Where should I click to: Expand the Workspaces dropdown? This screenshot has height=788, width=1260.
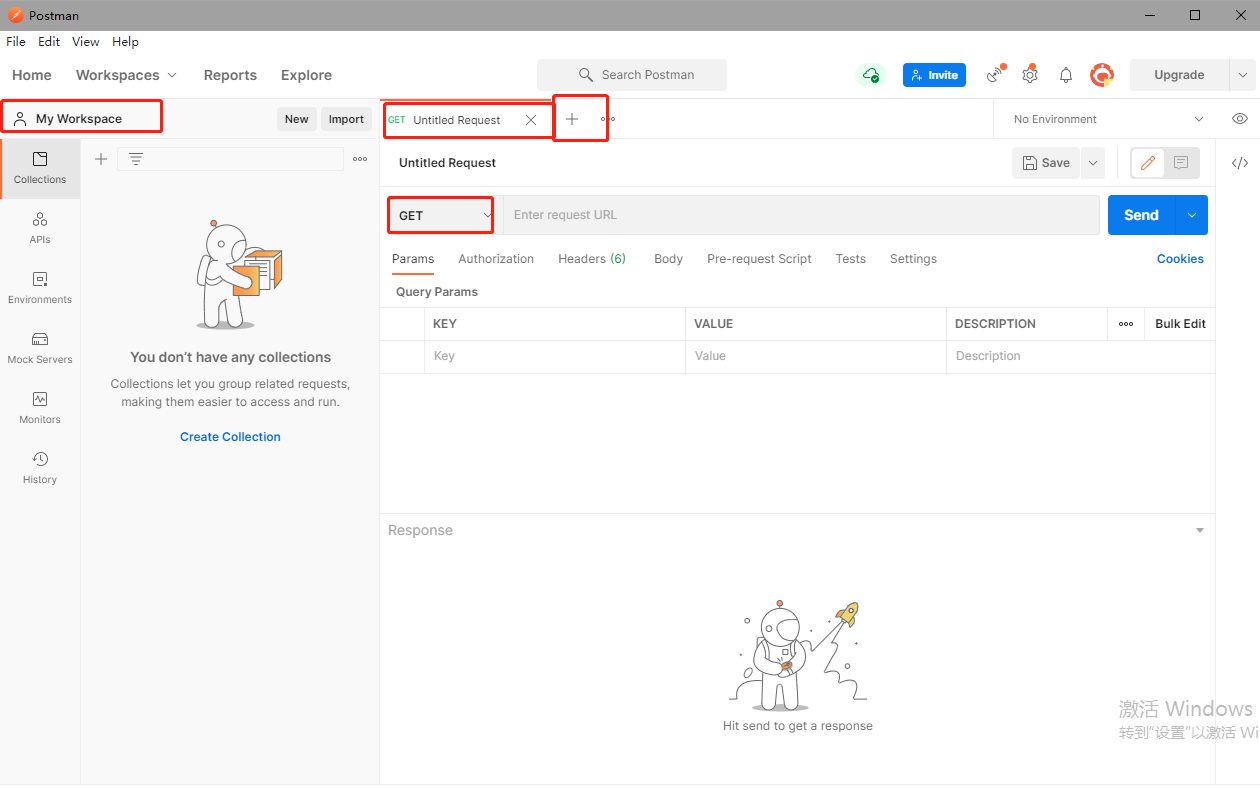pos(127,75)
